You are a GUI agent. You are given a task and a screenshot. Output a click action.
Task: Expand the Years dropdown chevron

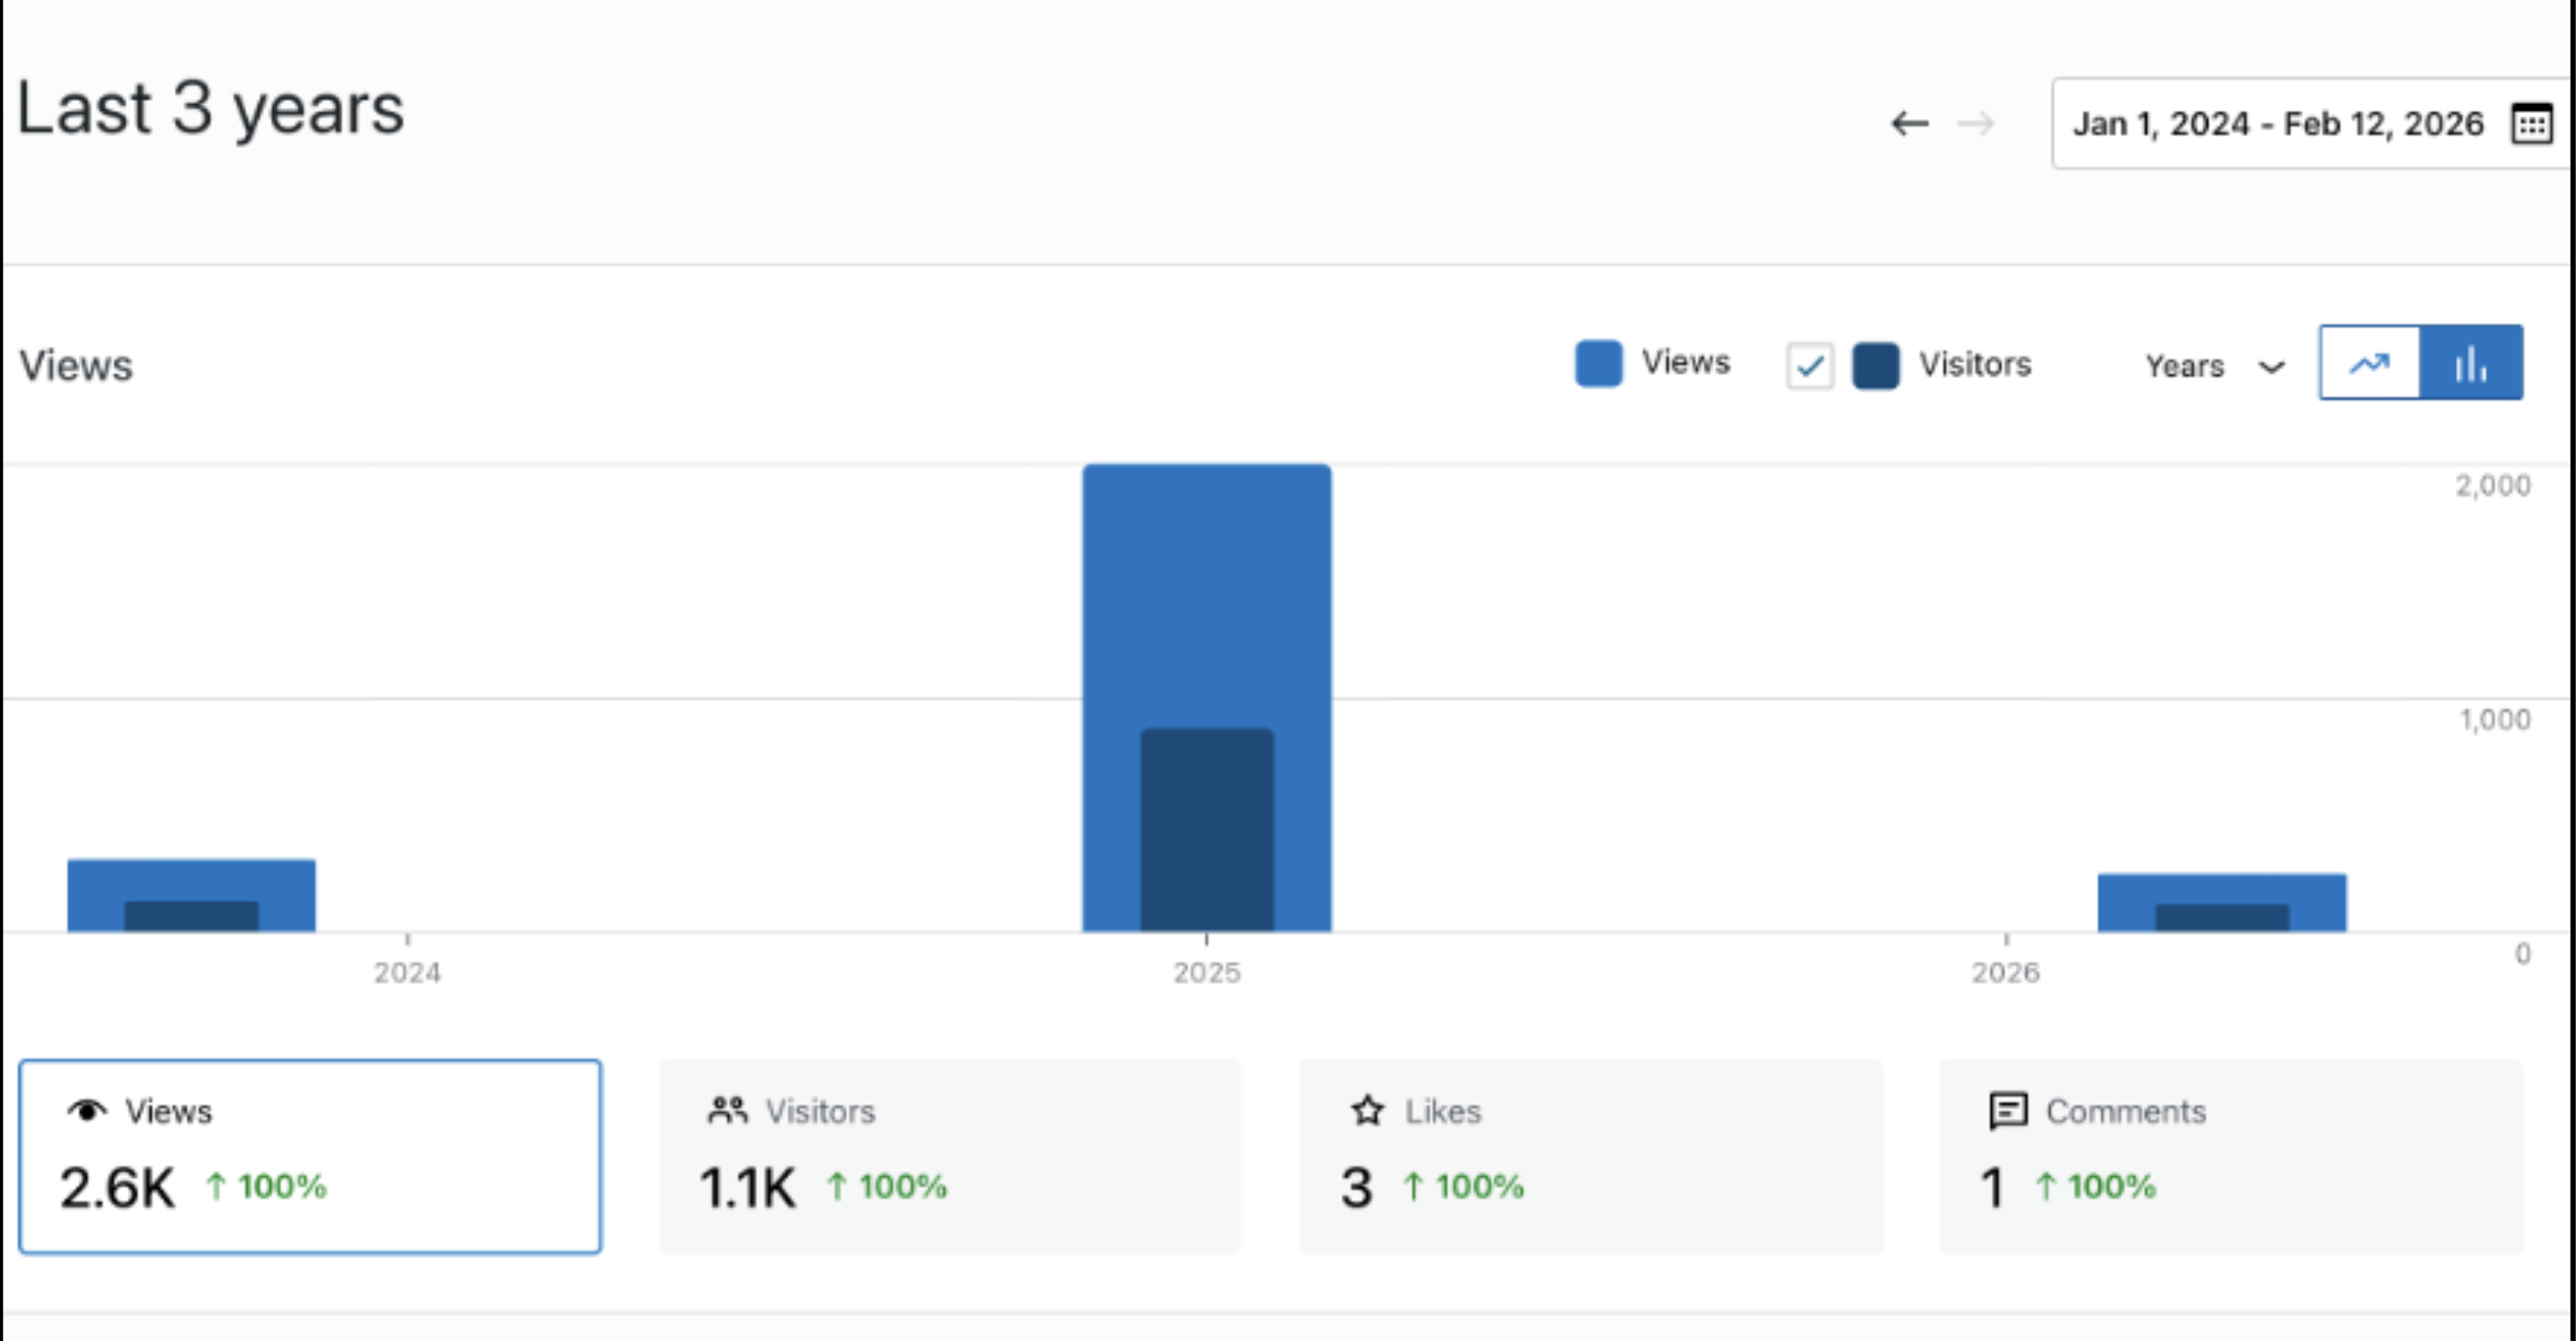(2272, 367)
